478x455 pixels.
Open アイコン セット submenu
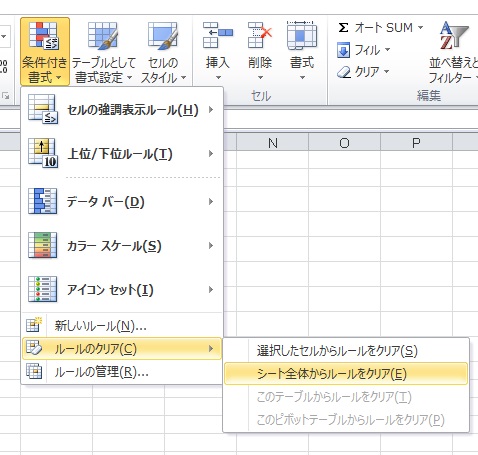pyautogui.click(x=122, y=289)
